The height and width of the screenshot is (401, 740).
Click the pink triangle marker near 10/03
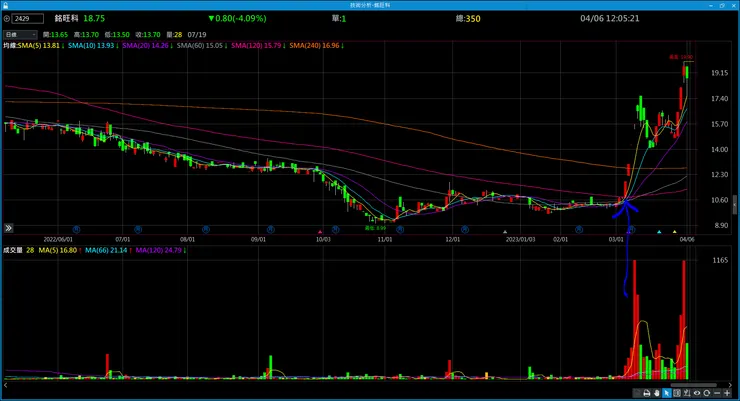320,232
